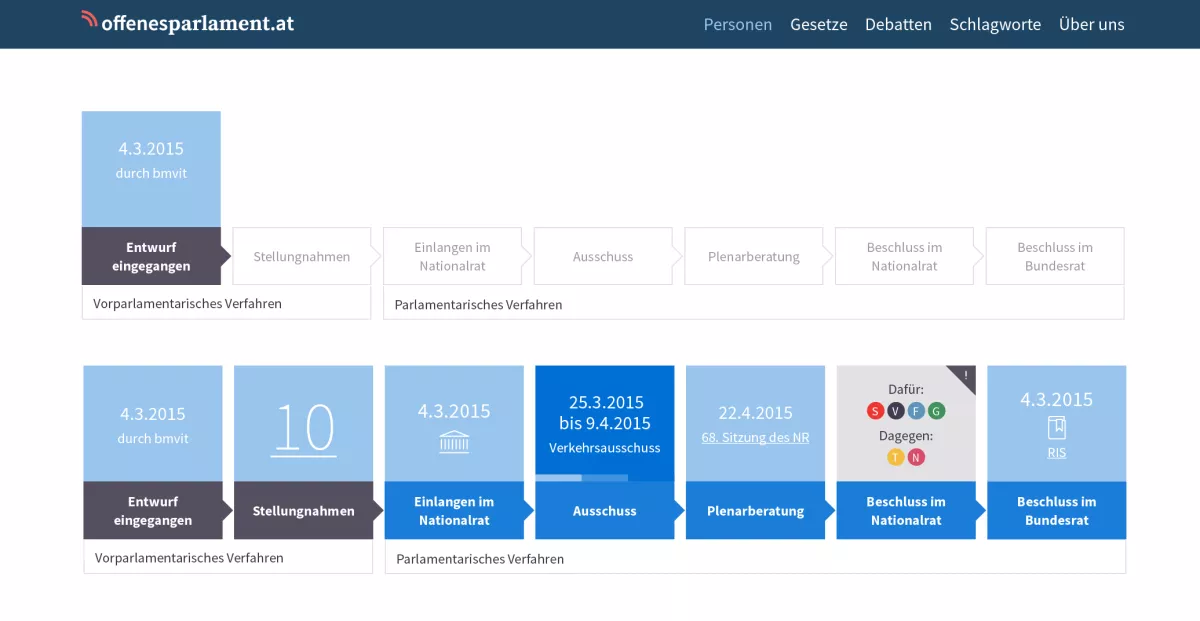Click the RSS feed icon beside the logo
Screen dimensions: 1200x621
tap(88, 17)
